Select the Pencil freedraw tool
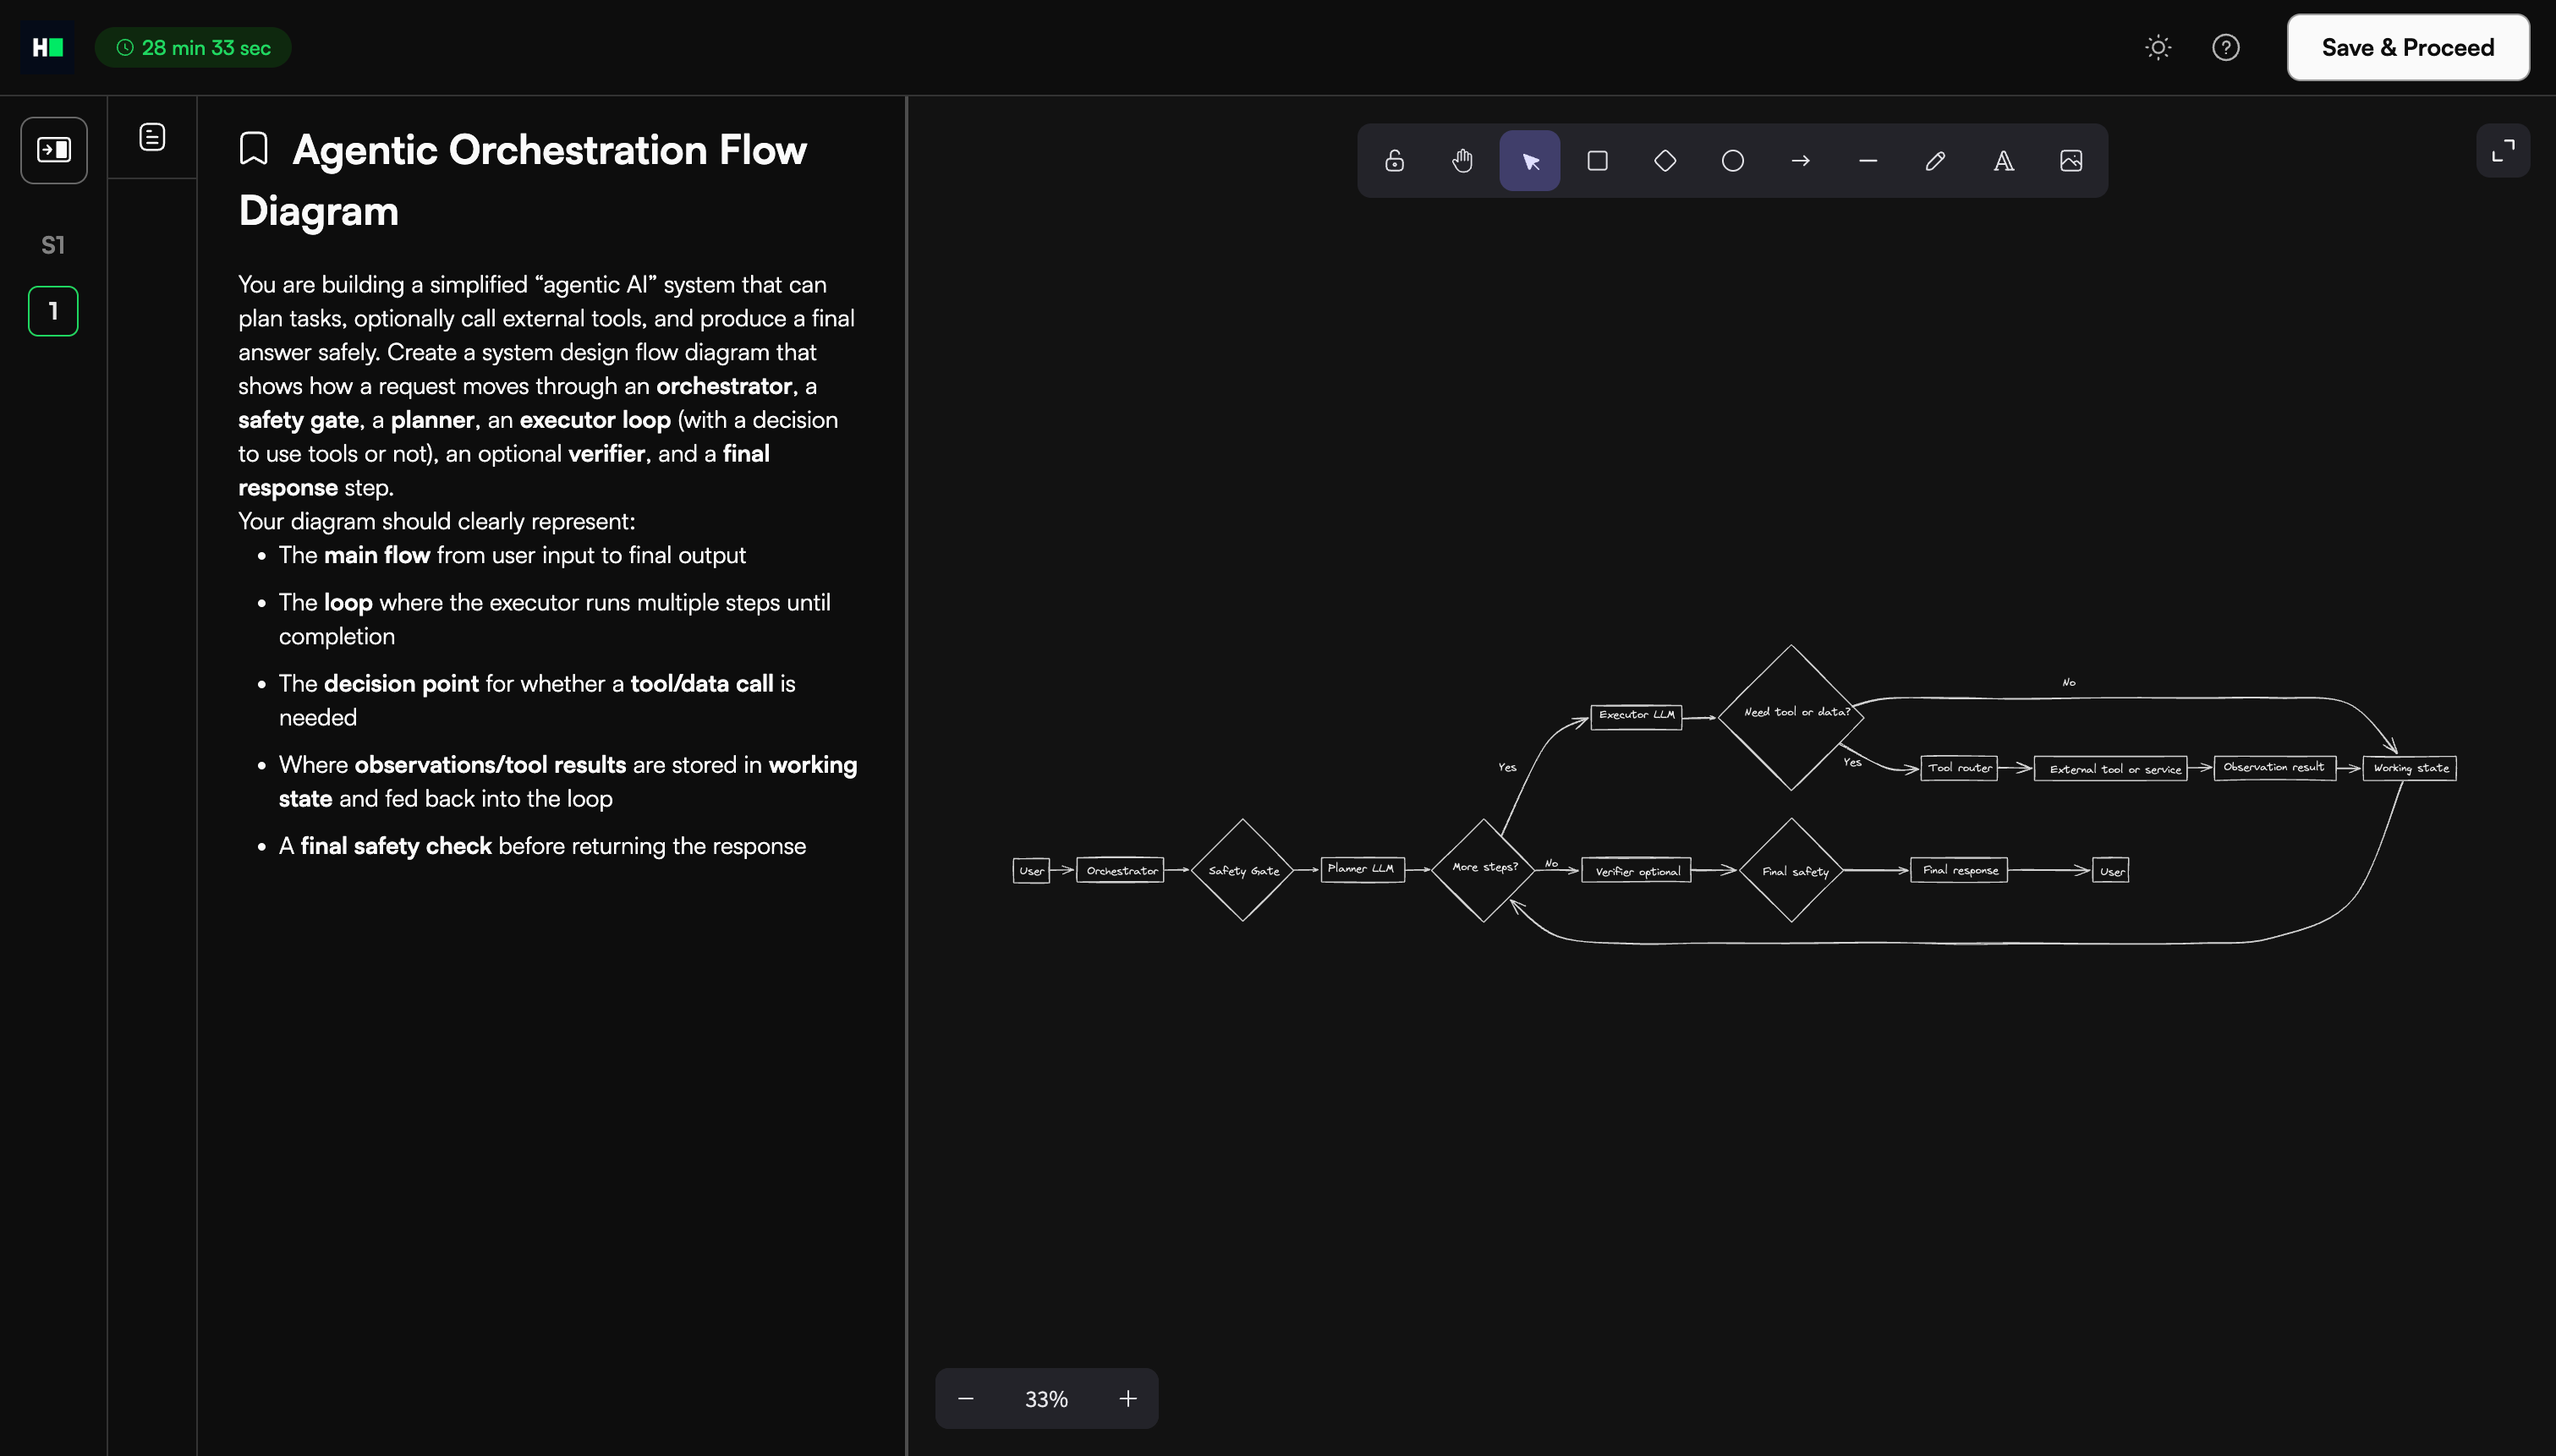The height and width of the screenshot is (1456, 2556). 1935,161
